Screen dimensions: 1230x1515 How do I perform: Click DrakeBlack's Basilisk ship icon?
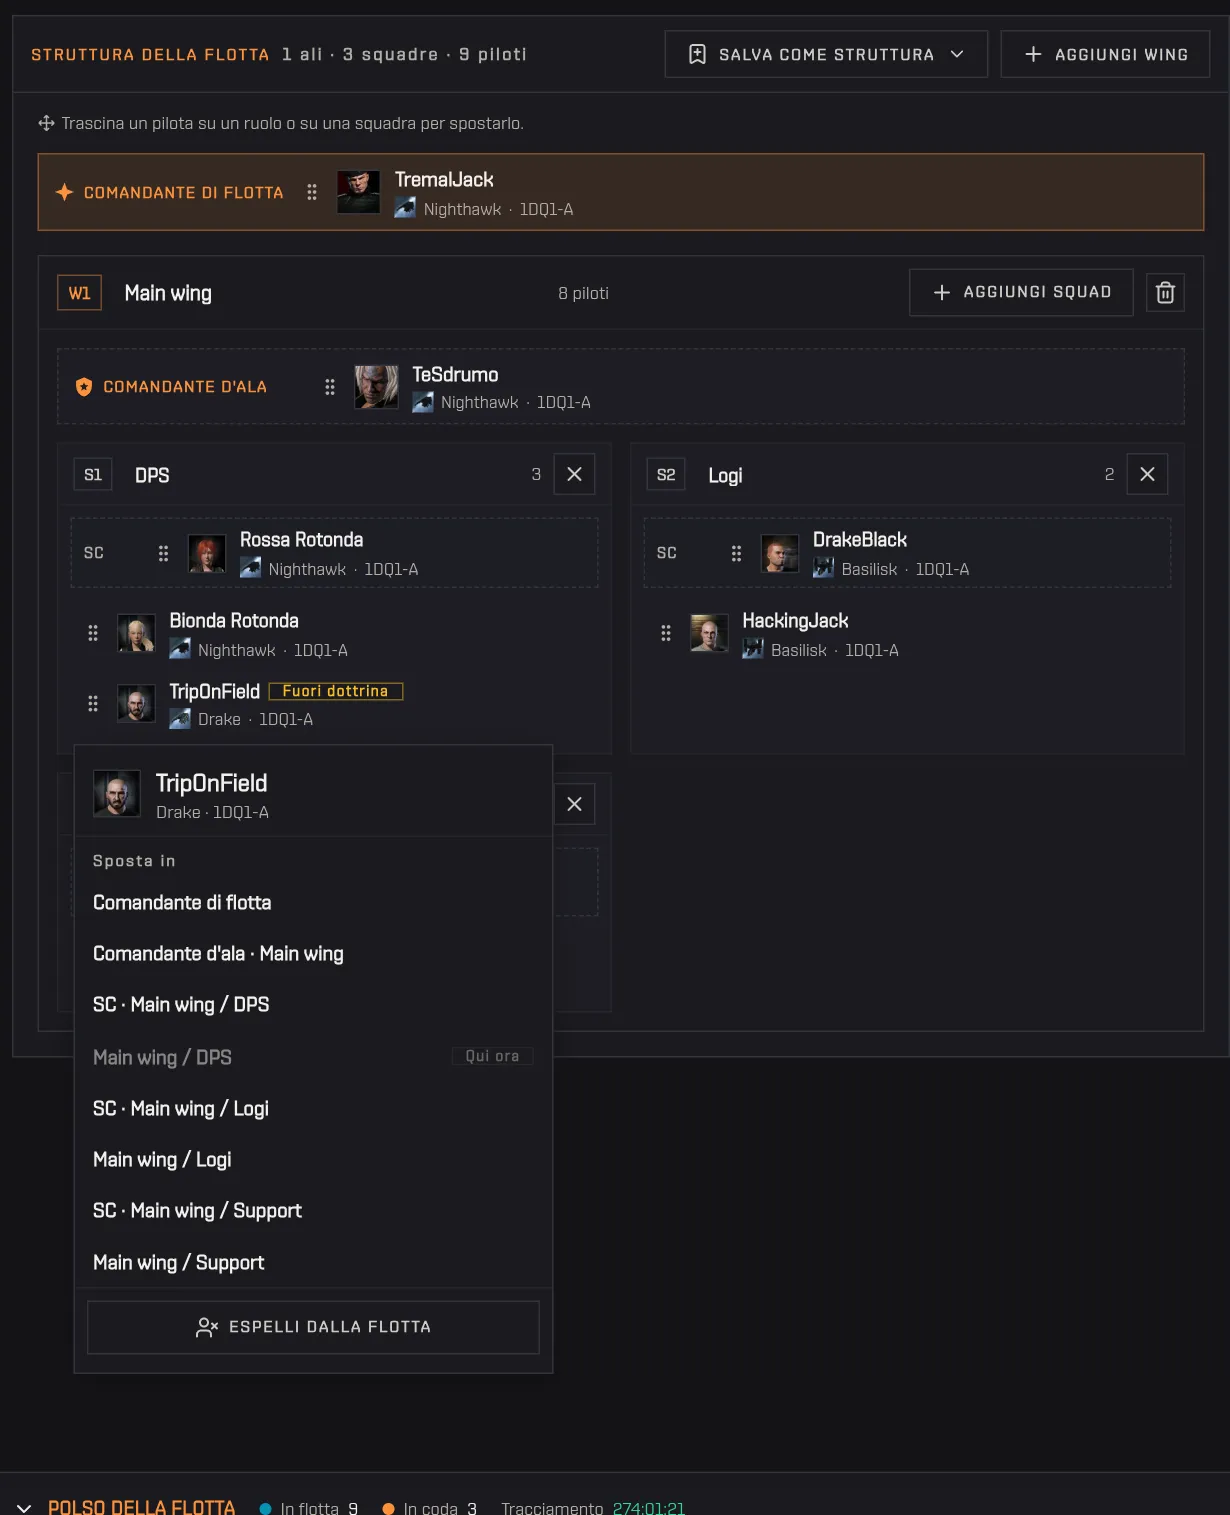tap(823, 569)
